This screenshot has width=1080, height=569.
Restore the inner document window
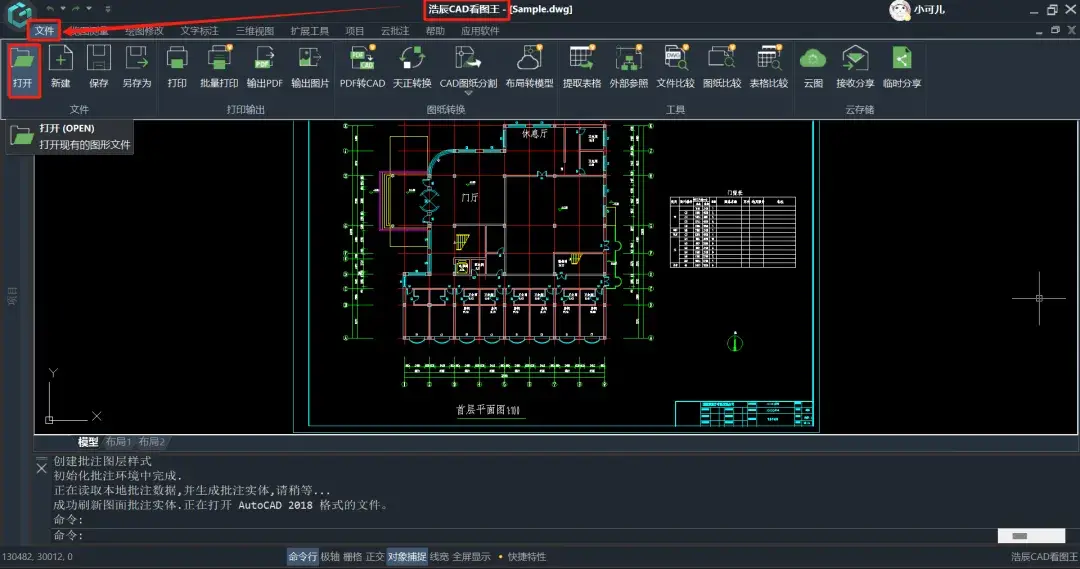pos(1055,30)
